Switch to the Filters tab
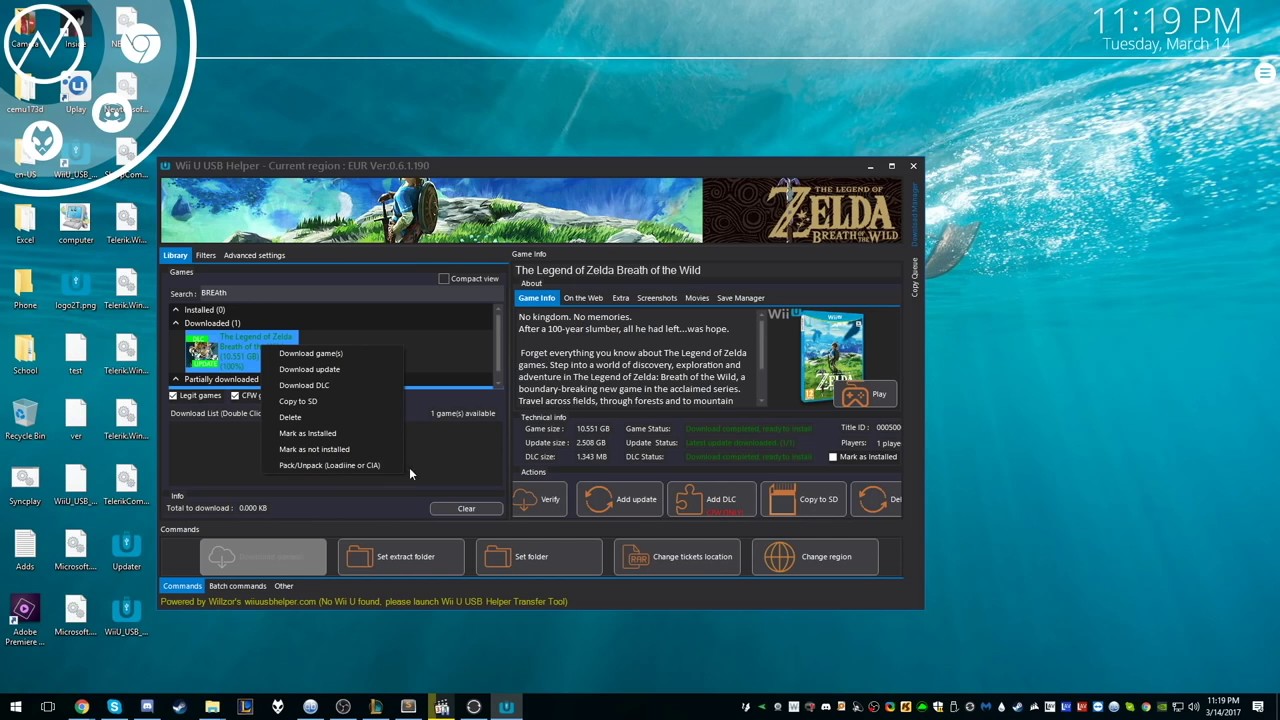Screen dimensions: 1280x720 click(205, 255)
